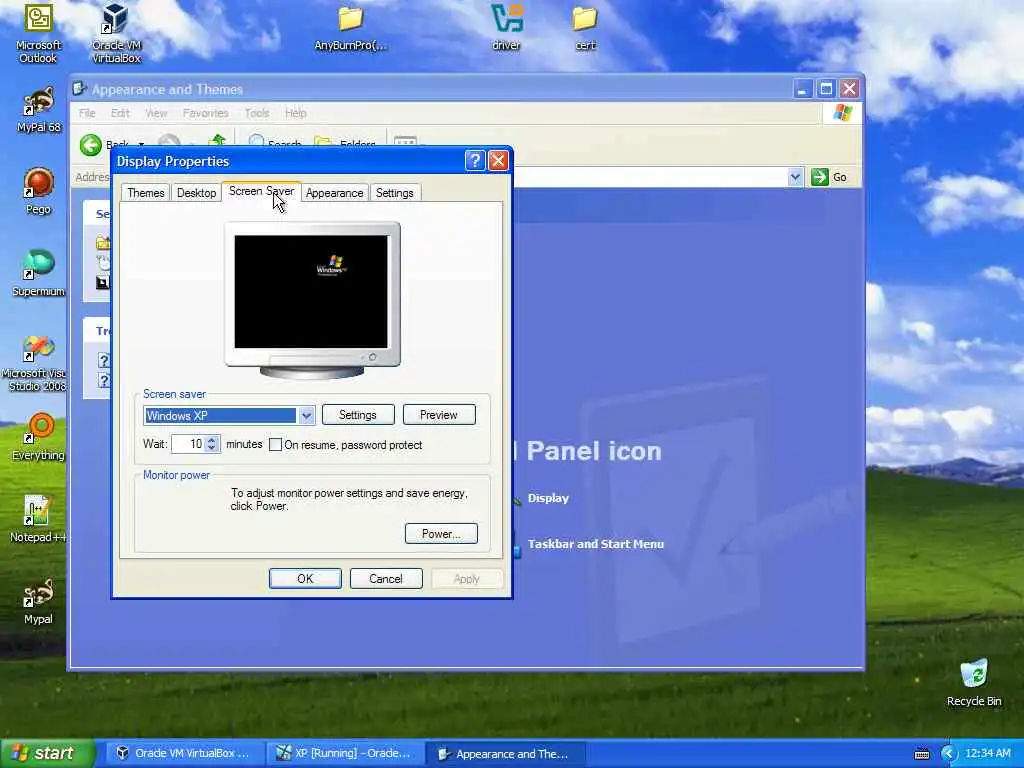
Task: Open the Edit menu
Action: (120, 113)
